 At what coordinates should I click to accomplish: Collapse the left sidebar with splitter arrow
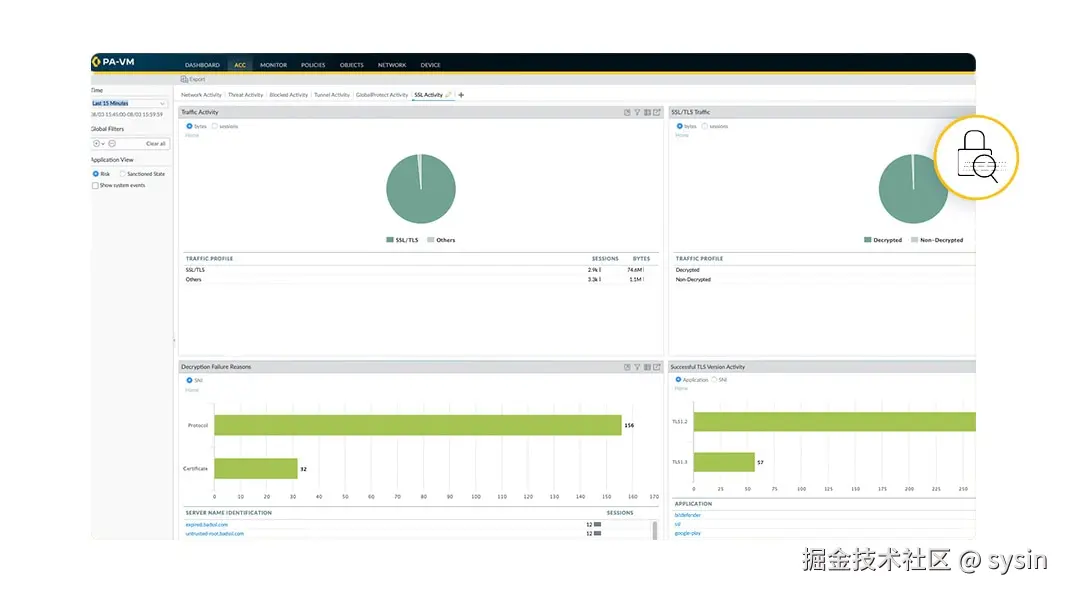click(x=174, y=340)
